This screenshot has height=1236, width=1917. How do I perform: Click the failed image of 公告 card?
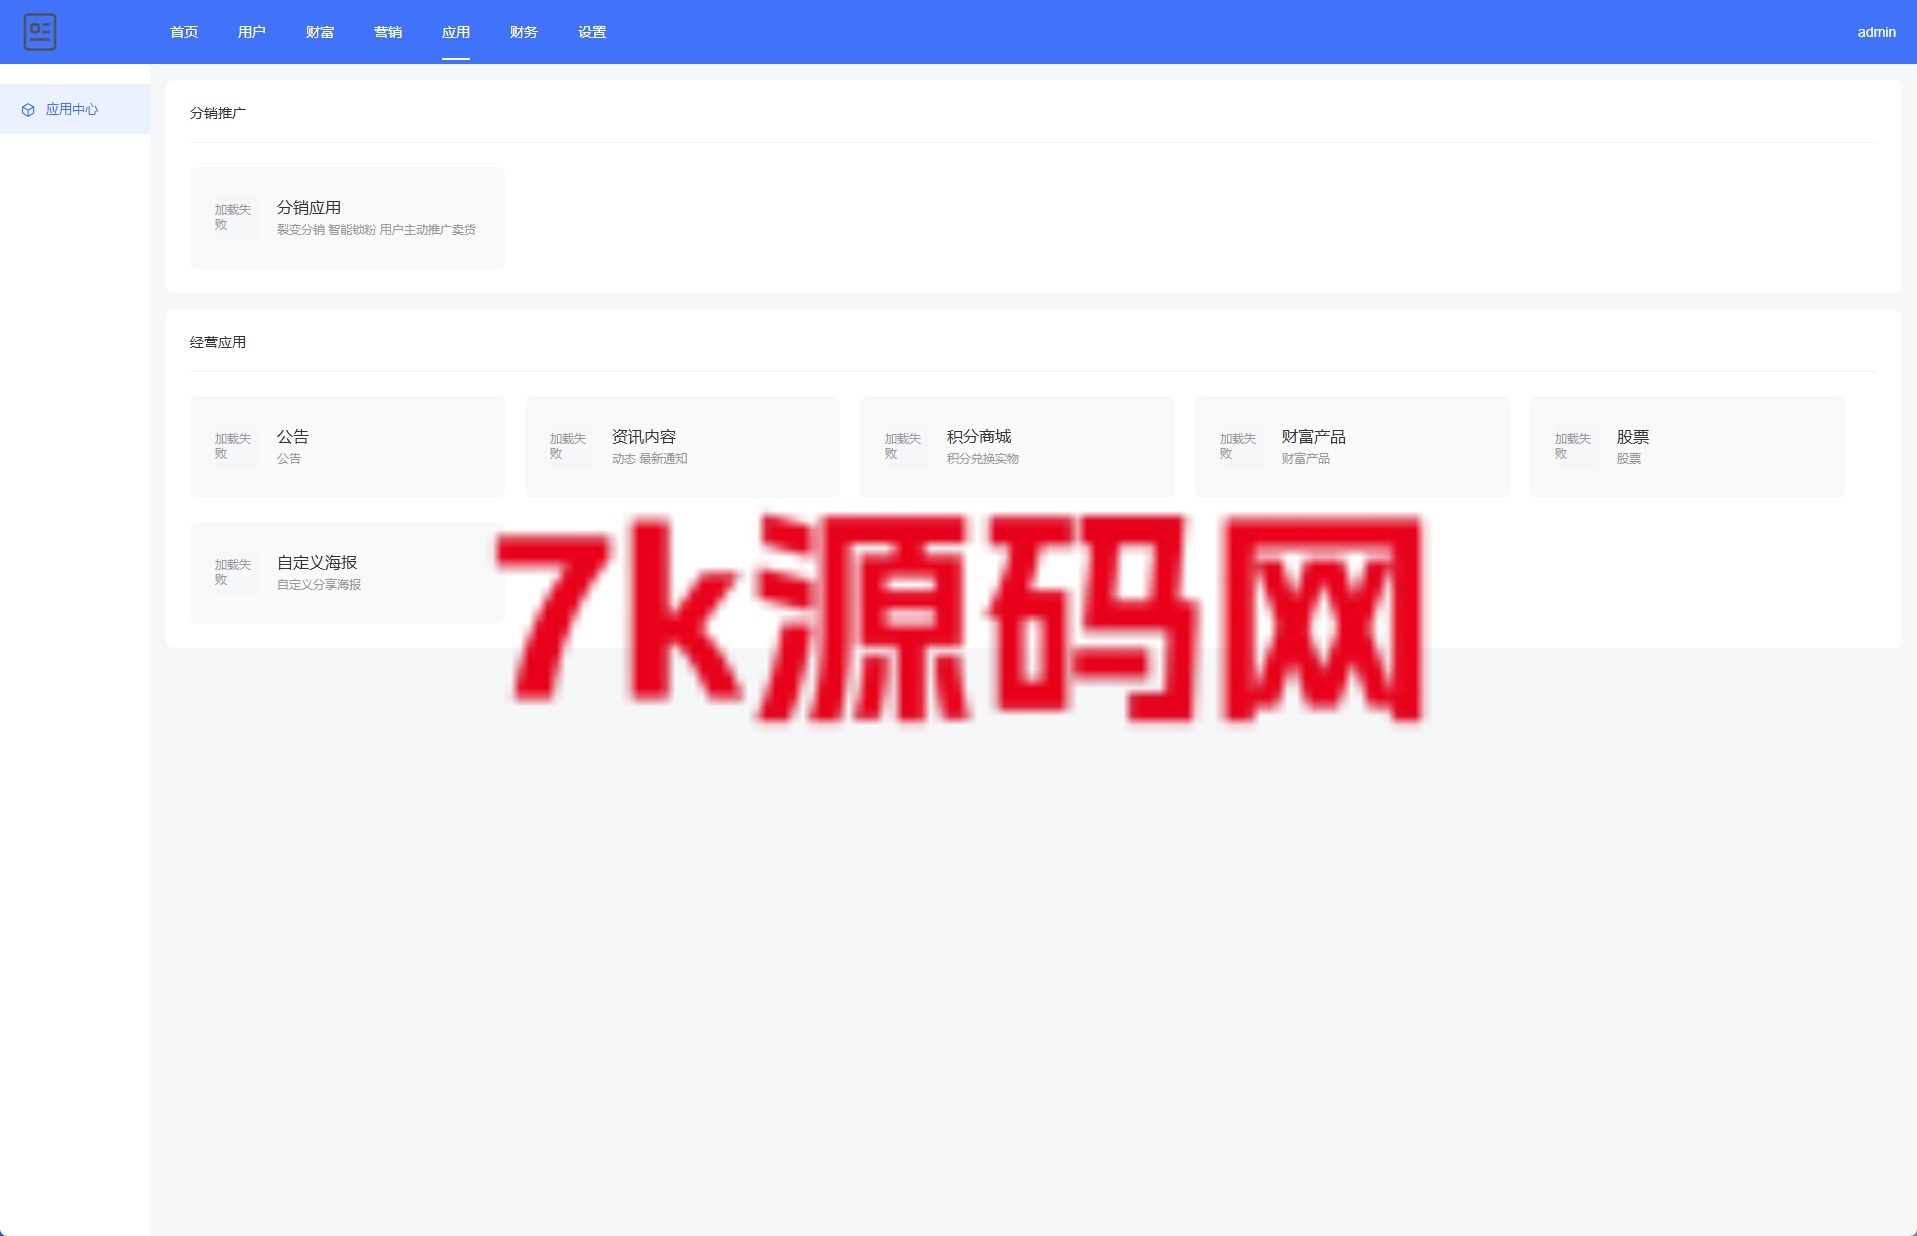(x=236, y=446)
